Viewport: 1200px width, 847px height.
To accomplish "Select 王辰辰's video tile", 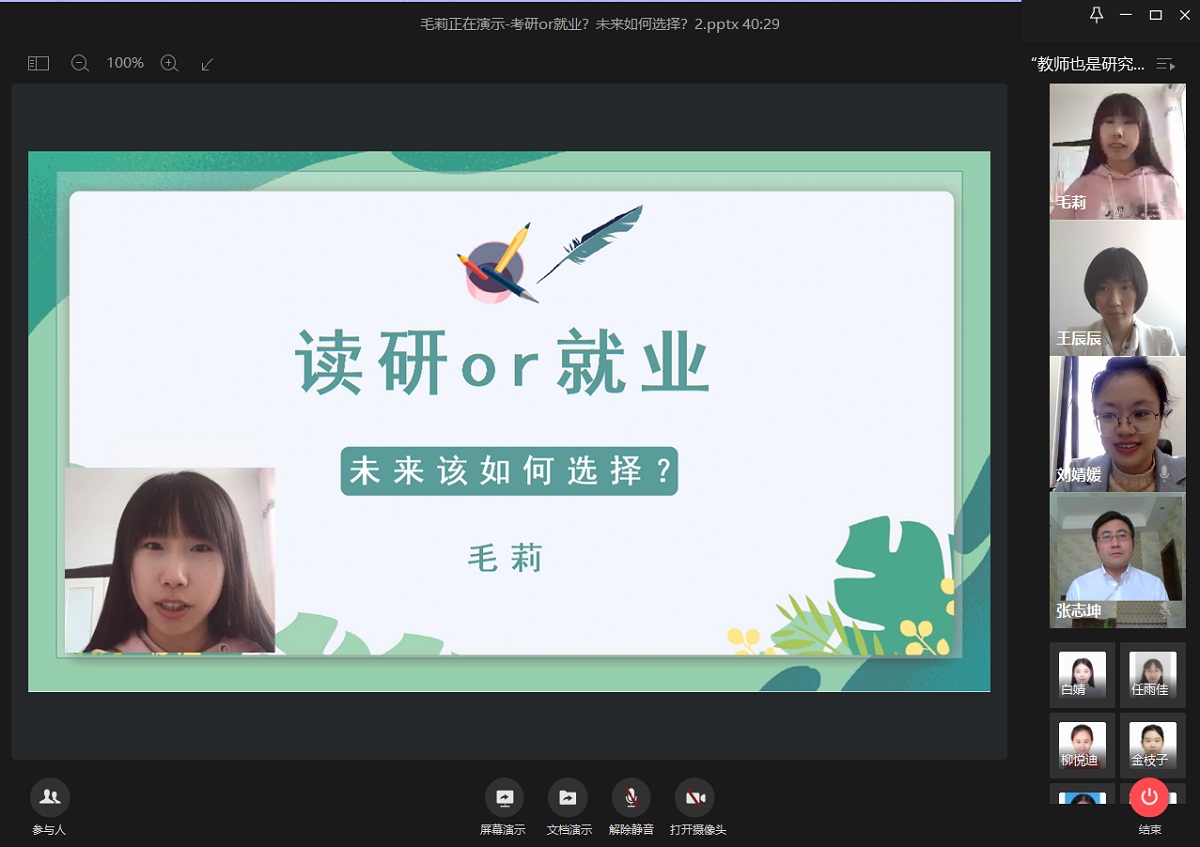I will pyautogui.click(x=1117, y=287).
